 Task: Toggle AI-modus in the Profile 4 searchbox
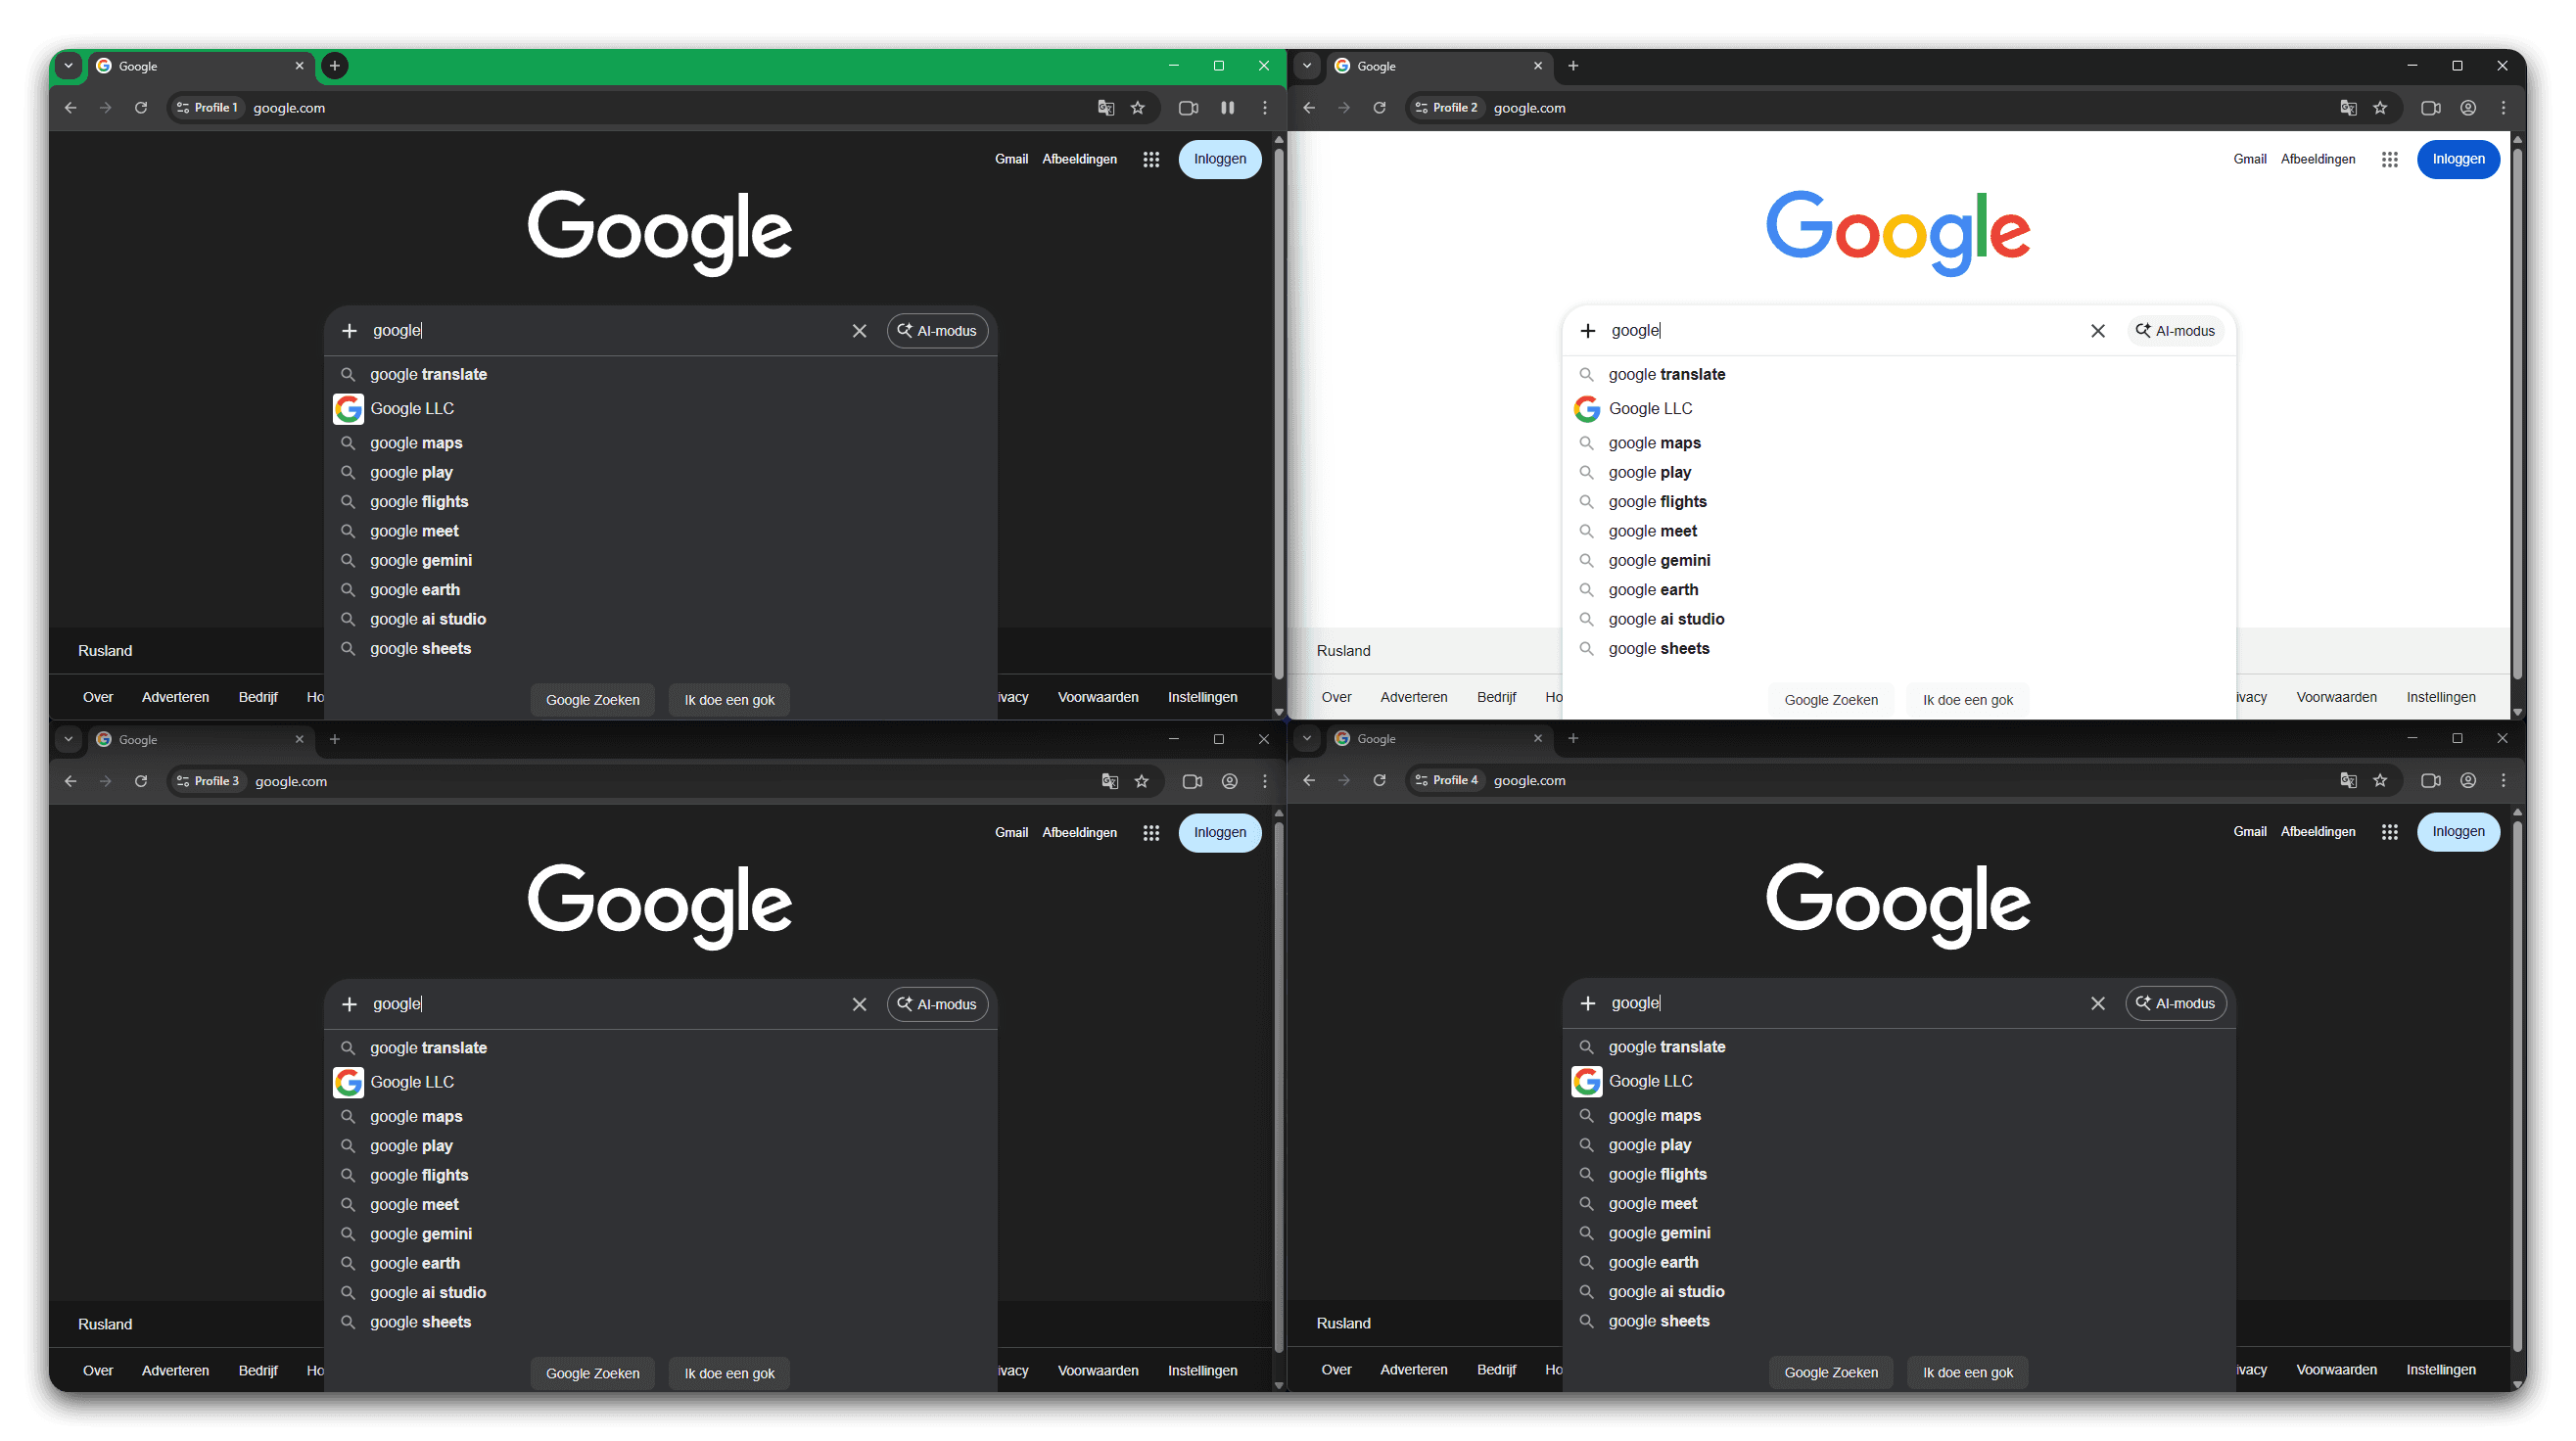tap(2175, 1003)
